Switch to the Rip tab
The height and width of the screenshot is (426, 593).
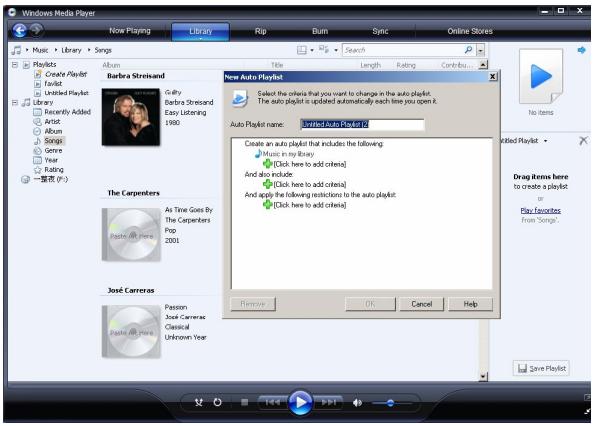[x=261, y=31]
